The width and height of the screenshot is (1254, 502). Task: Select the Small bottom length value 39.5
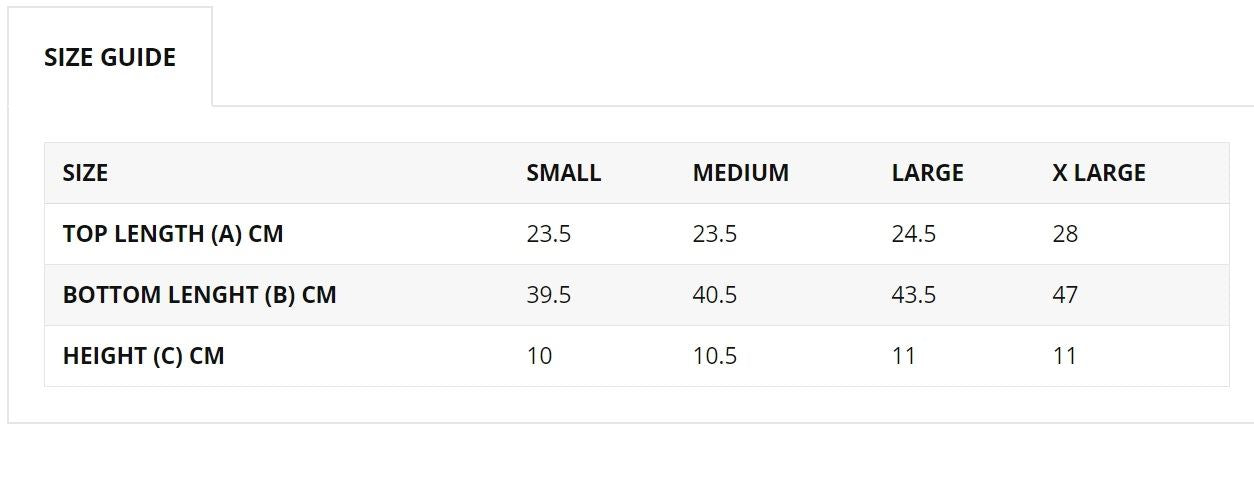pyautogui.click(x=549, y=295)
